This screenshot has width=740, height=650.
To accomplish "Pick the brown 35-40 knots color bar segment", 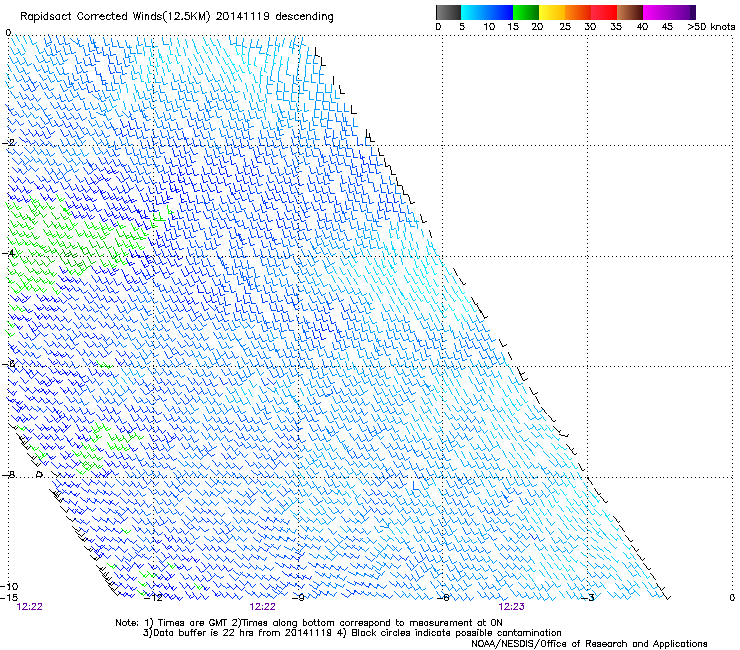I will point(630,12).
